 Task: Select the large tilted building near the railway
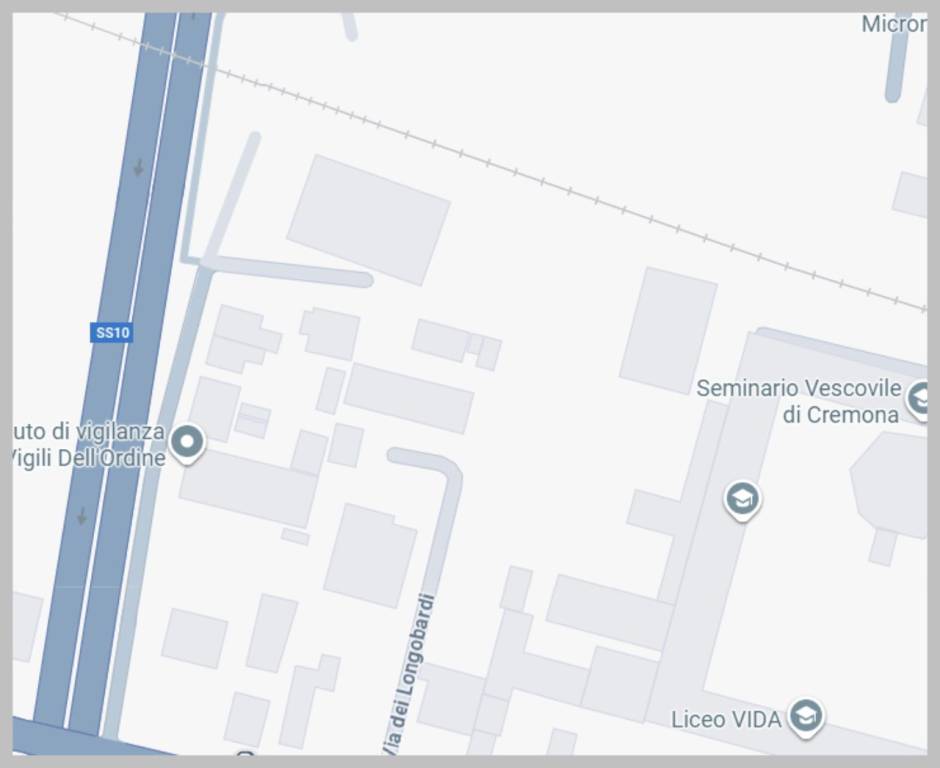369,219
